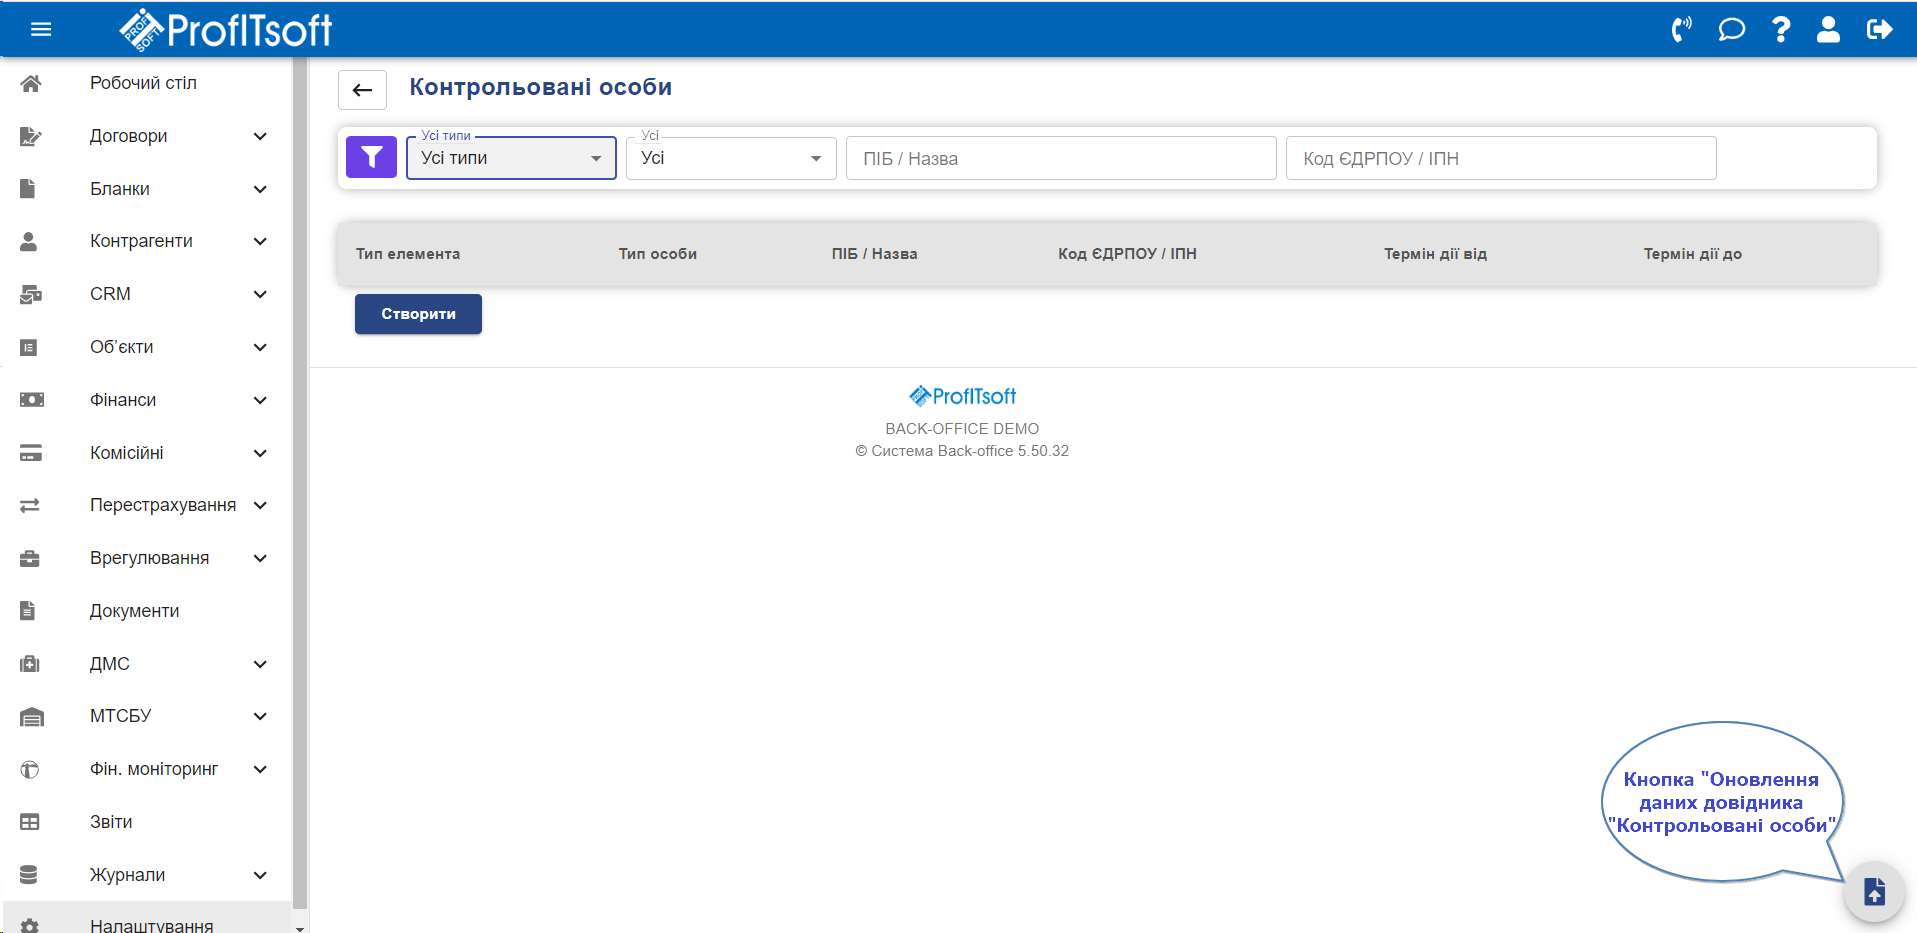This screenshot has height=933, width=1917.
Task: Open the Усі dropdown selector
Action: point(731,158)
